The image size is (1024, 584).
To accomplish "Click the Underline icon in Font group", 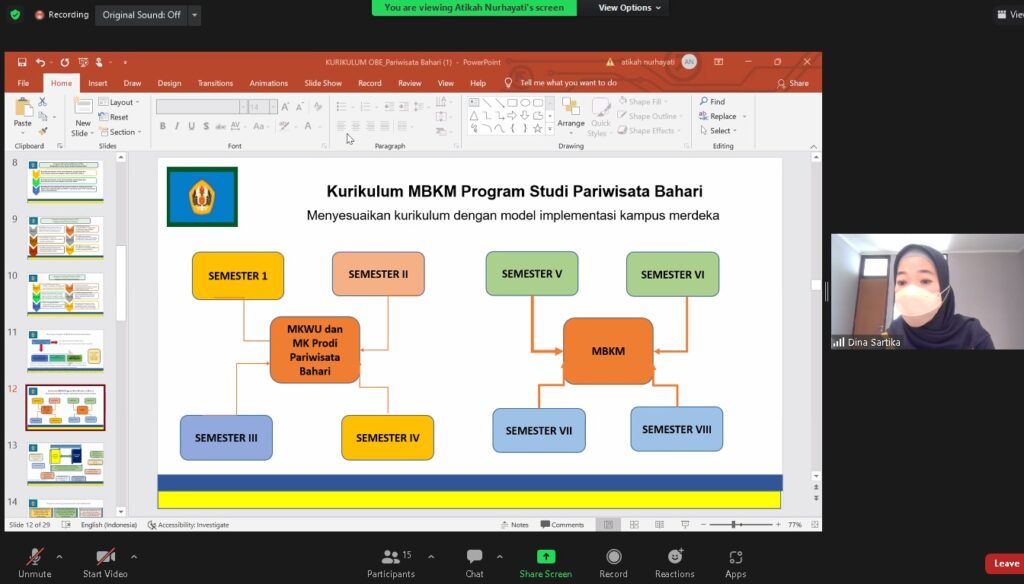I will [192, 125].
